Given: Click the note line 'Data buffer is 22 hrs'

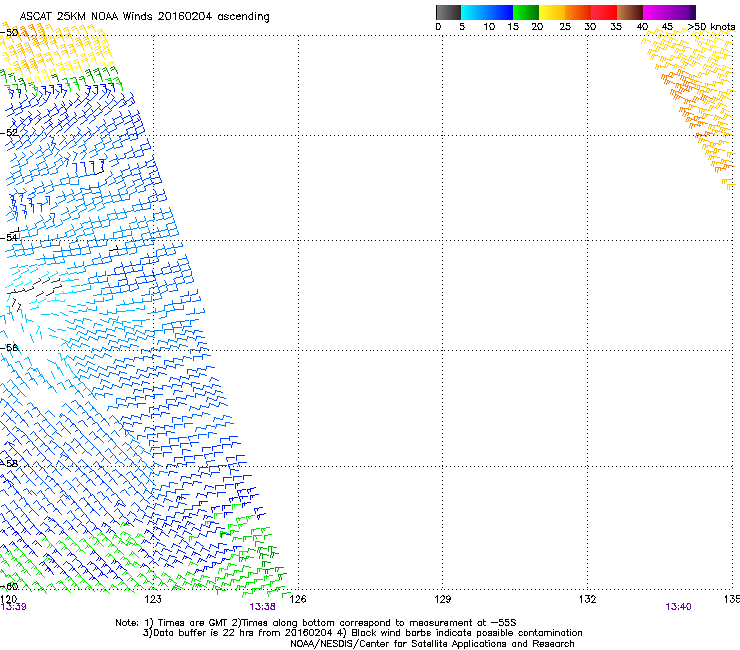Looking at the screenshot, I should pyautogui.click(x=362, y=633).
